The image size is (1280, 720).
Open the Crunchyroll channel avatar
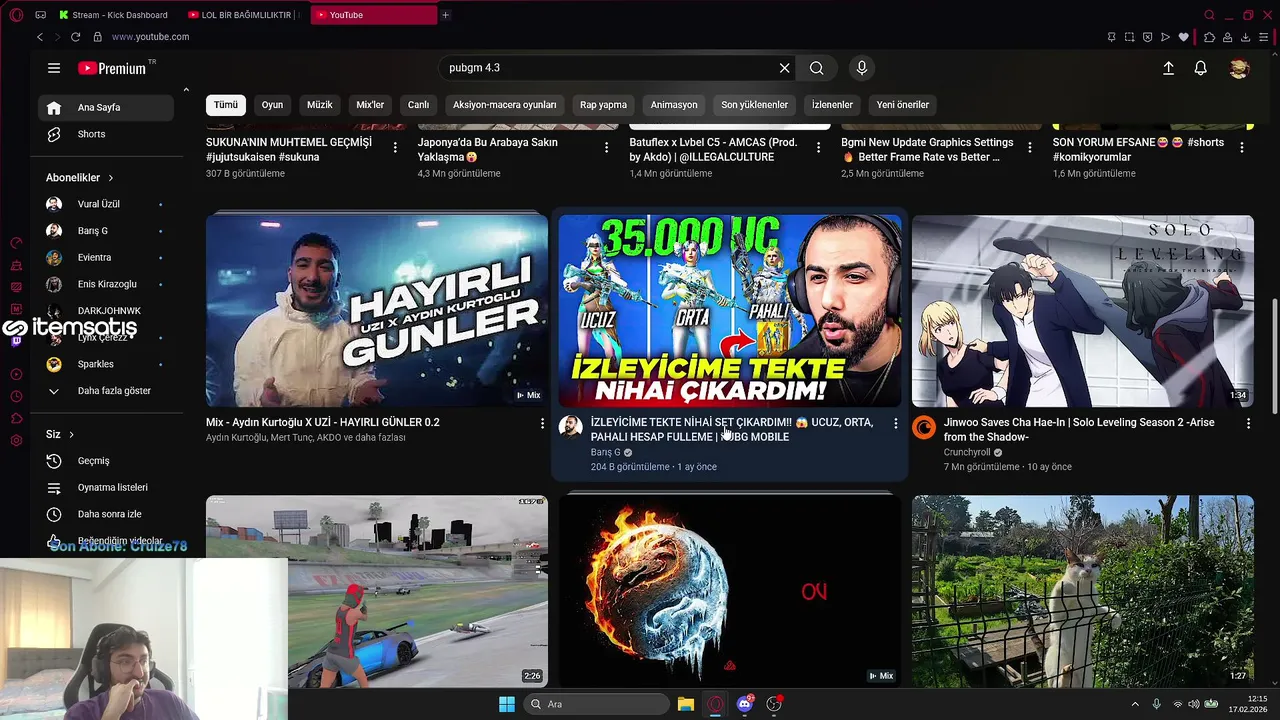(x=924, y=428)
